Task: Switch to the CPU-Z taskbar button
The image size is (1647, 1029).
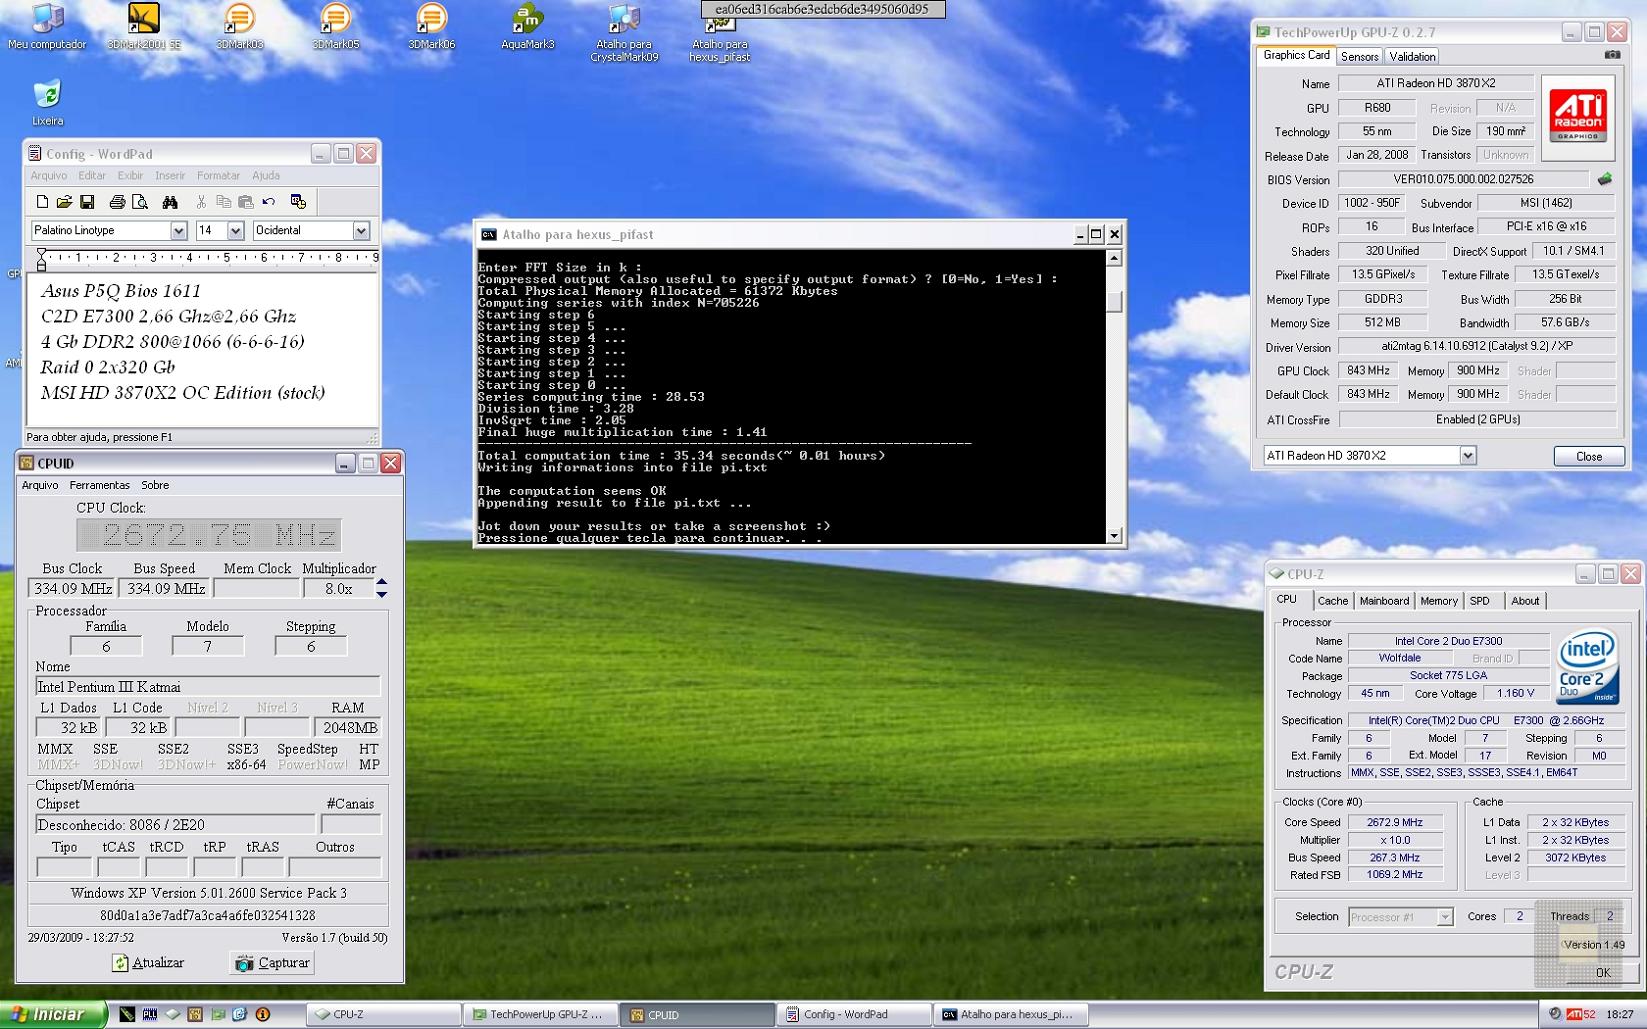Action: (x=384, y=1014)
